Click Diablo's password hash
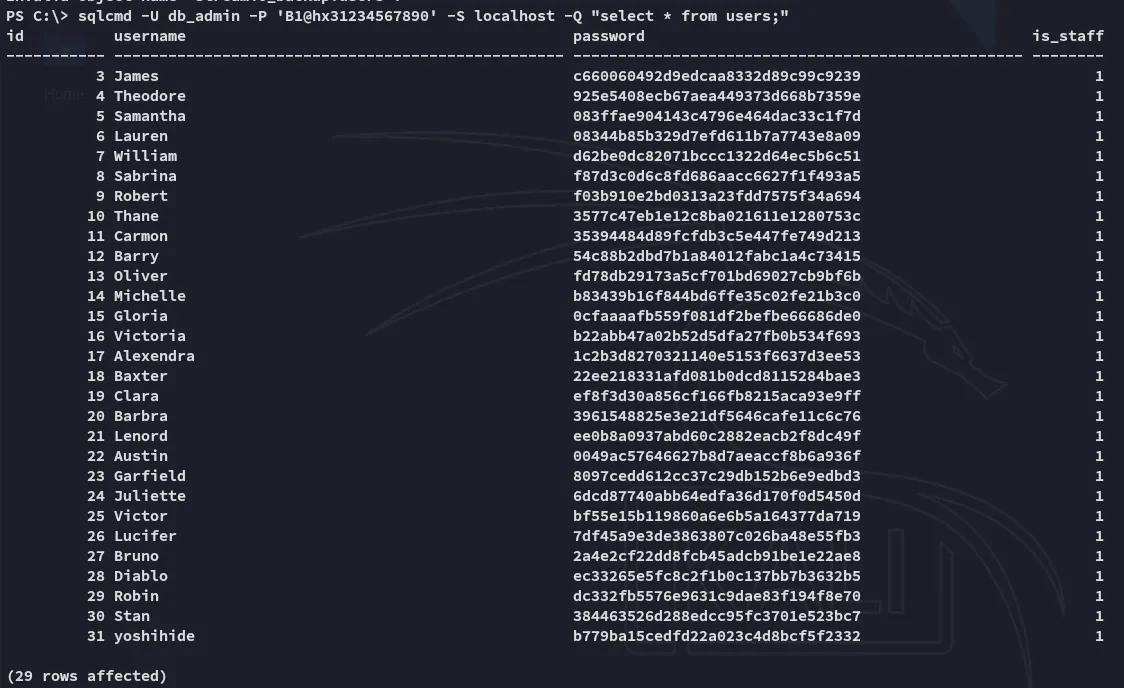1124x688 pixels. click(x=716, y=576)
